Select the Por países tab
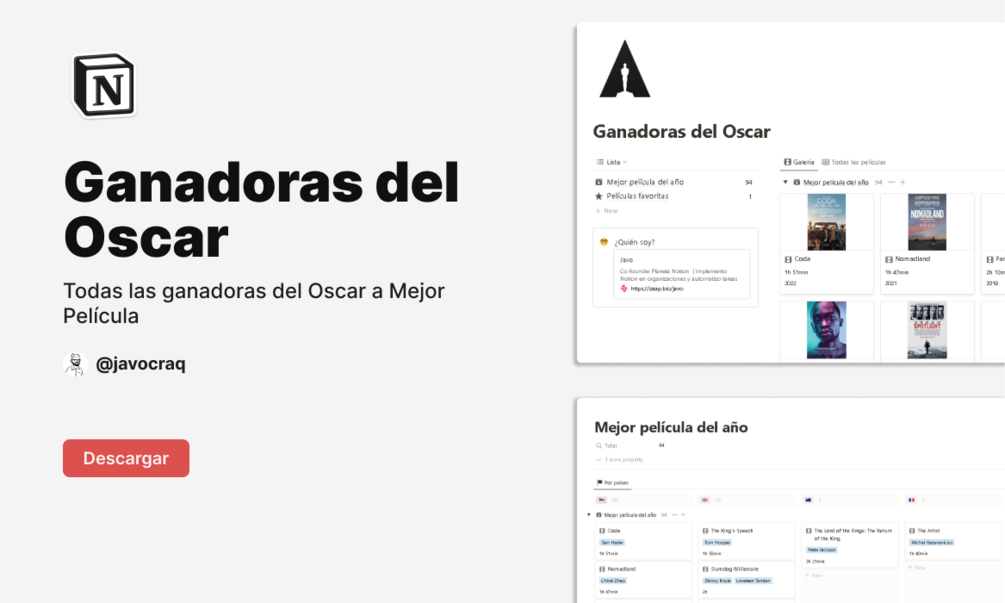The height and width of the screenshot is (603, 1005). click(613, 483)
